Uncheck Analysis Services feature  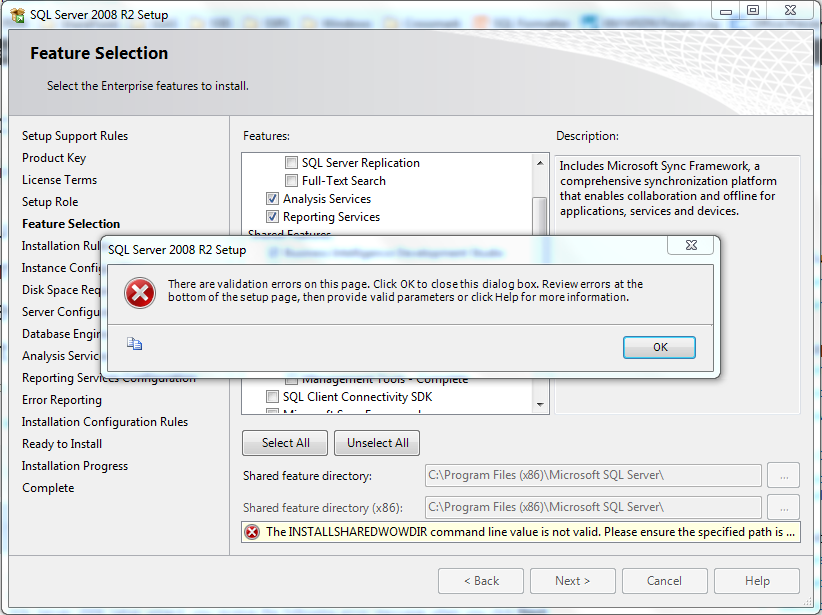pyautogui.click(x=272, y=199)
